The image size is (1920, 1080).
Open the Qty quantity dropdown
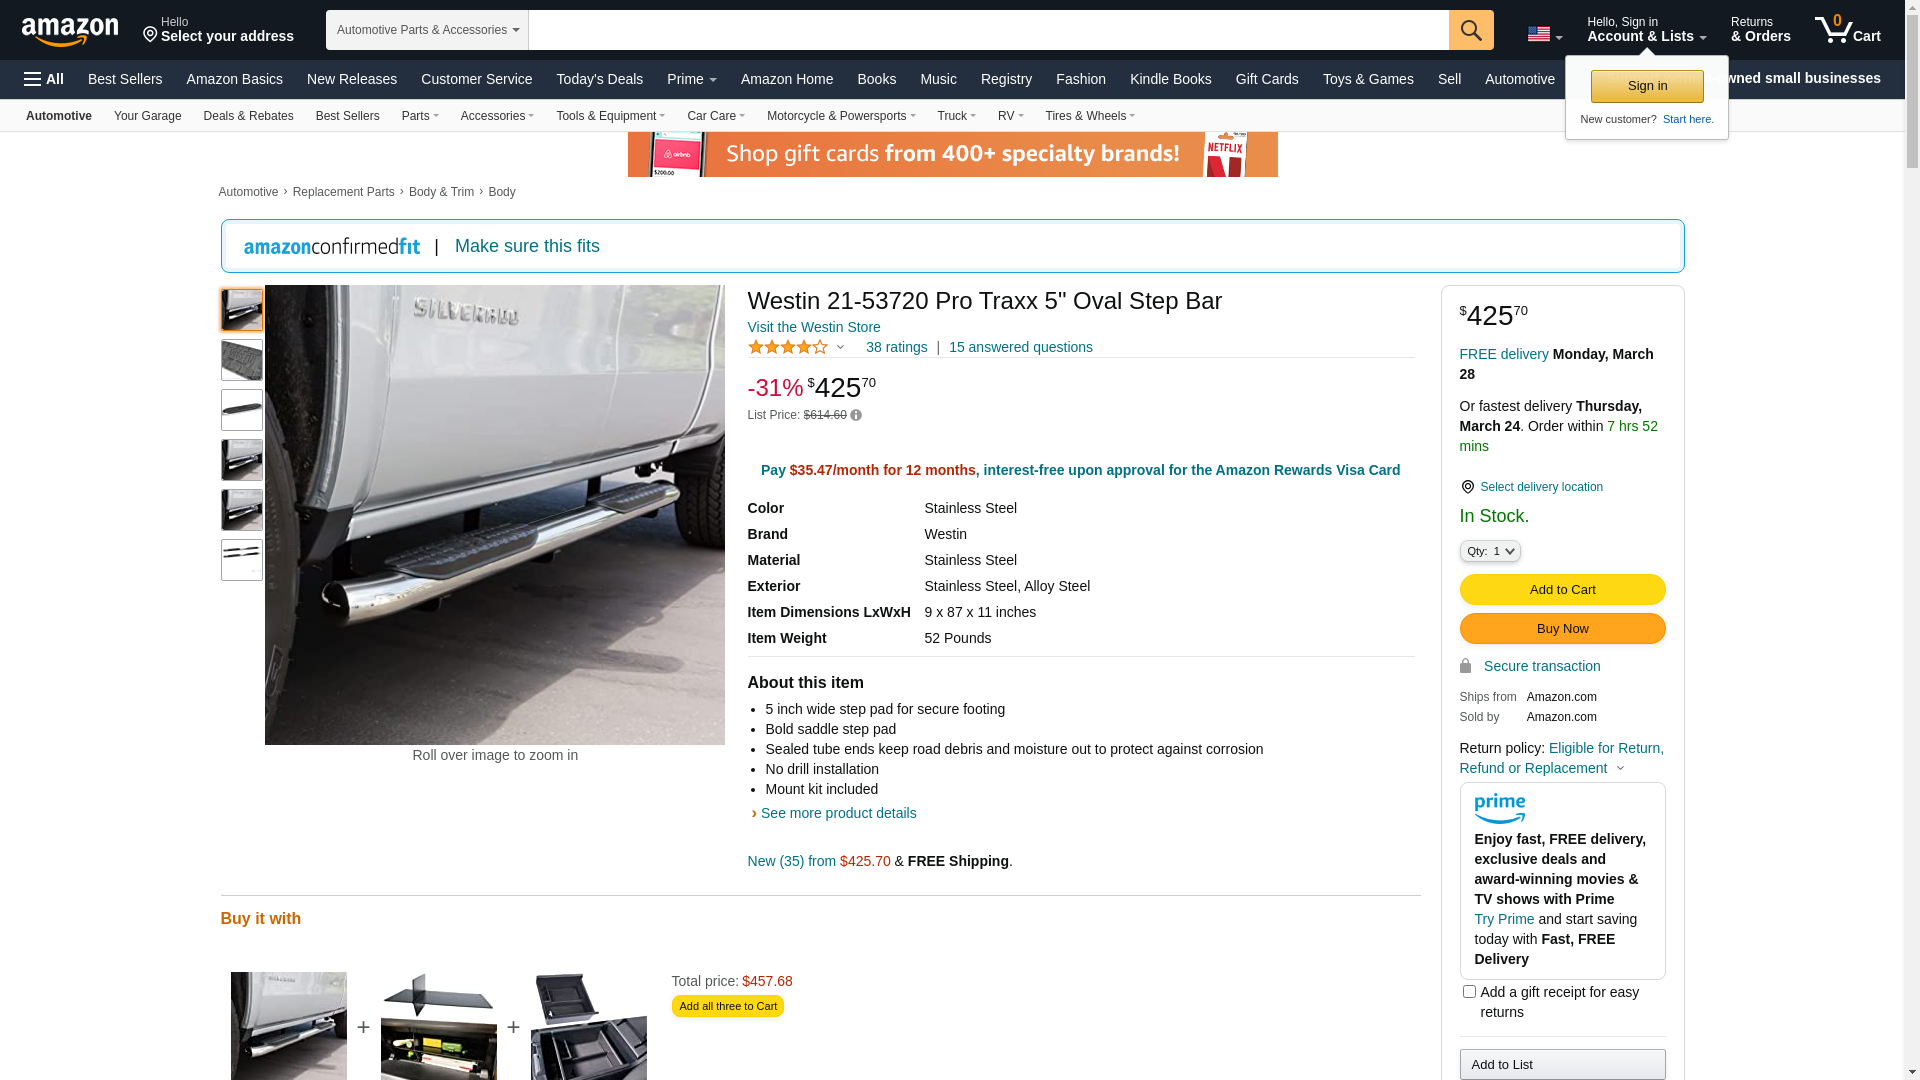(1490, 551)
